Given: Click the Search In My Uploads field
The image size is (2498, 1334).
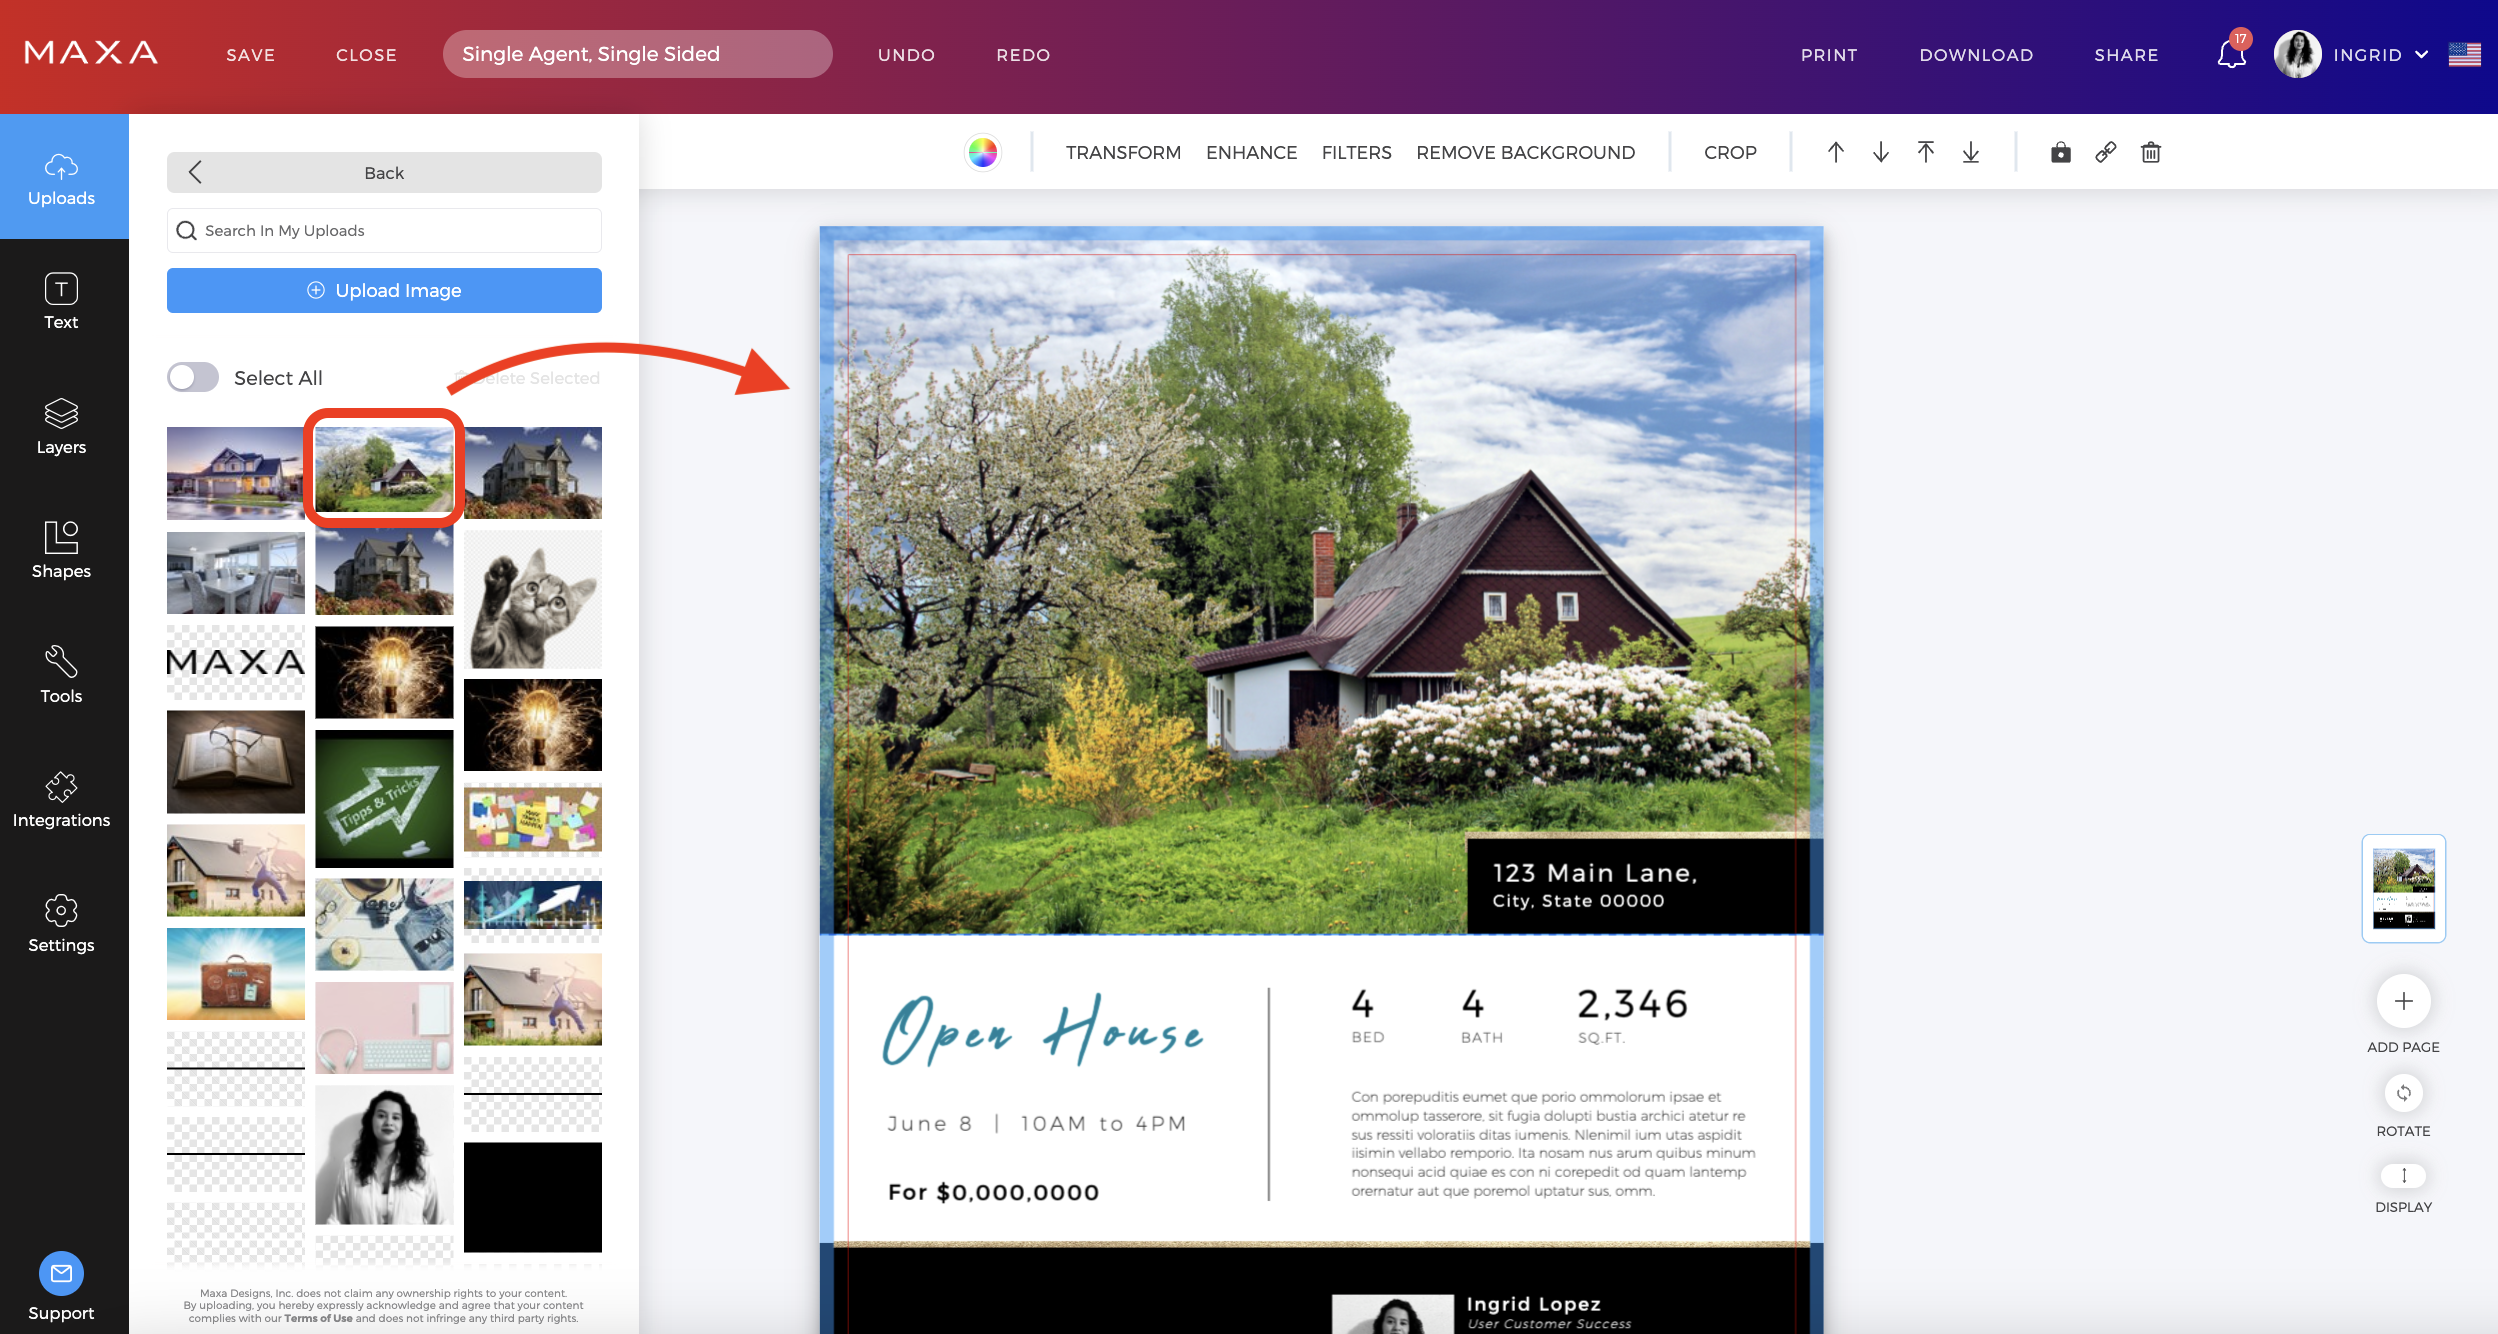Looking at the screenshot, I should (x=384, y=230).
